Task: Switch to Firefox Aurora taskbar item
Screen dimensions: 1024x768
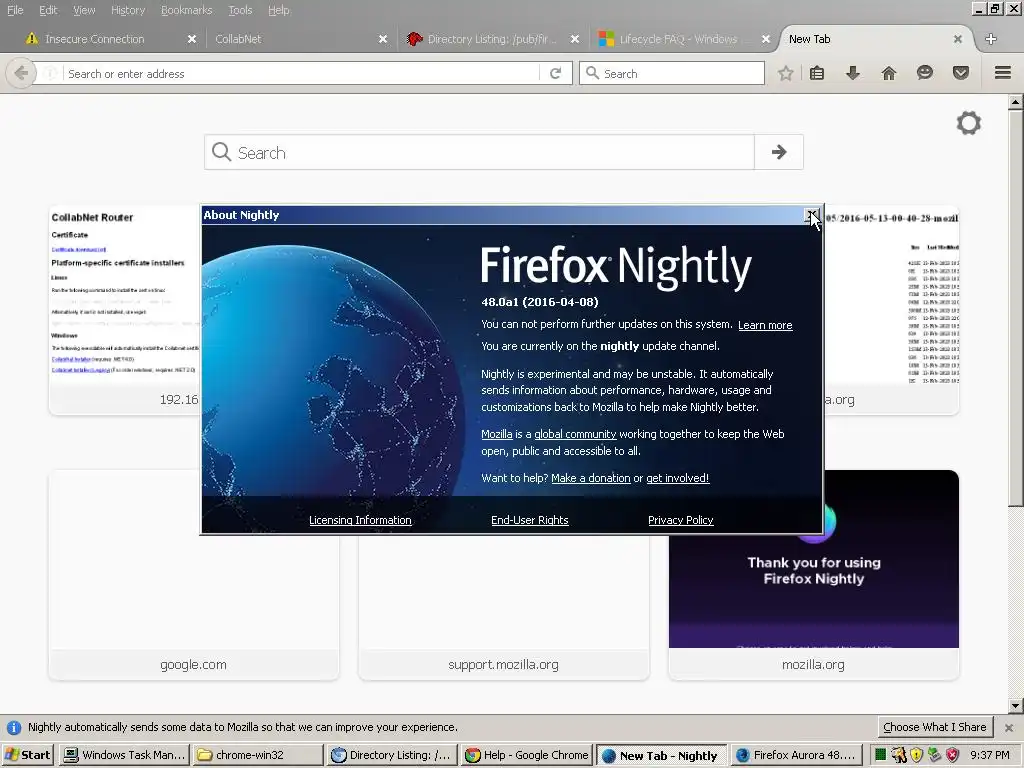Action: [x=796, y=755]
